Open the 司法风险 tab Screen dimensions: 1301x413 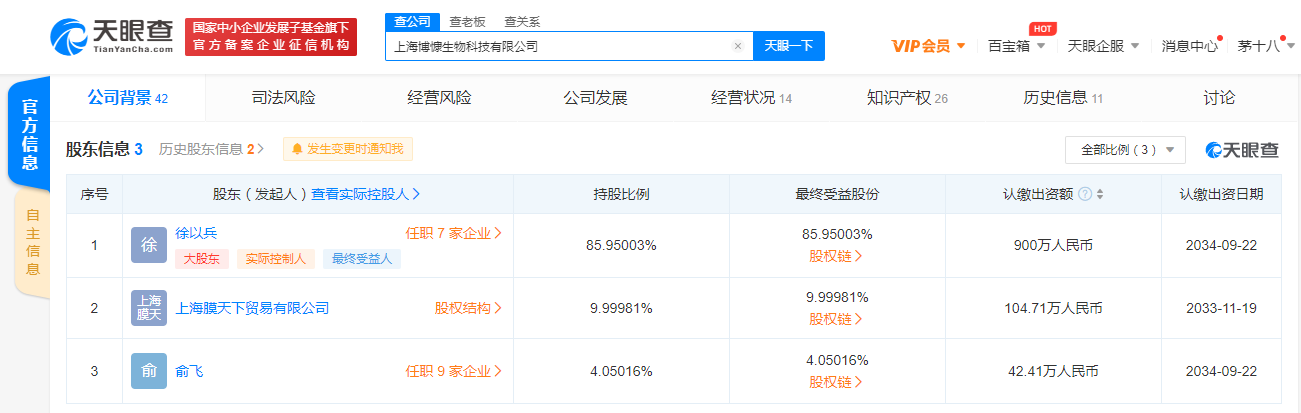[x=283, y=98]
